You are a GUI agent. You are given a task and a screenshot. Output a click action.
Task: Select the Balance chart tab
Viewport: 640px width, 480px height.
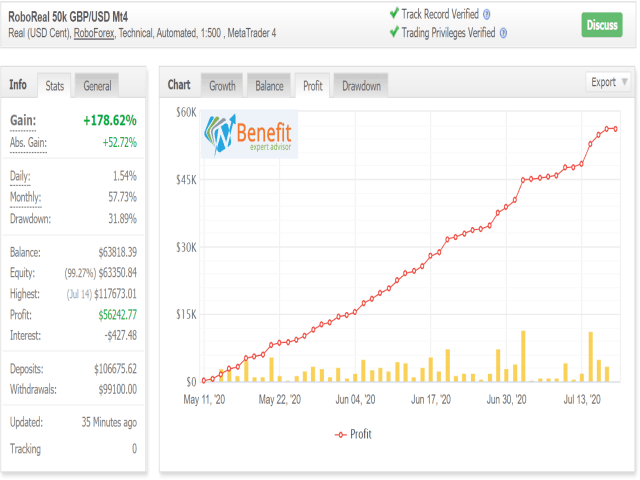pyautogui.click(x=269, y=86)
